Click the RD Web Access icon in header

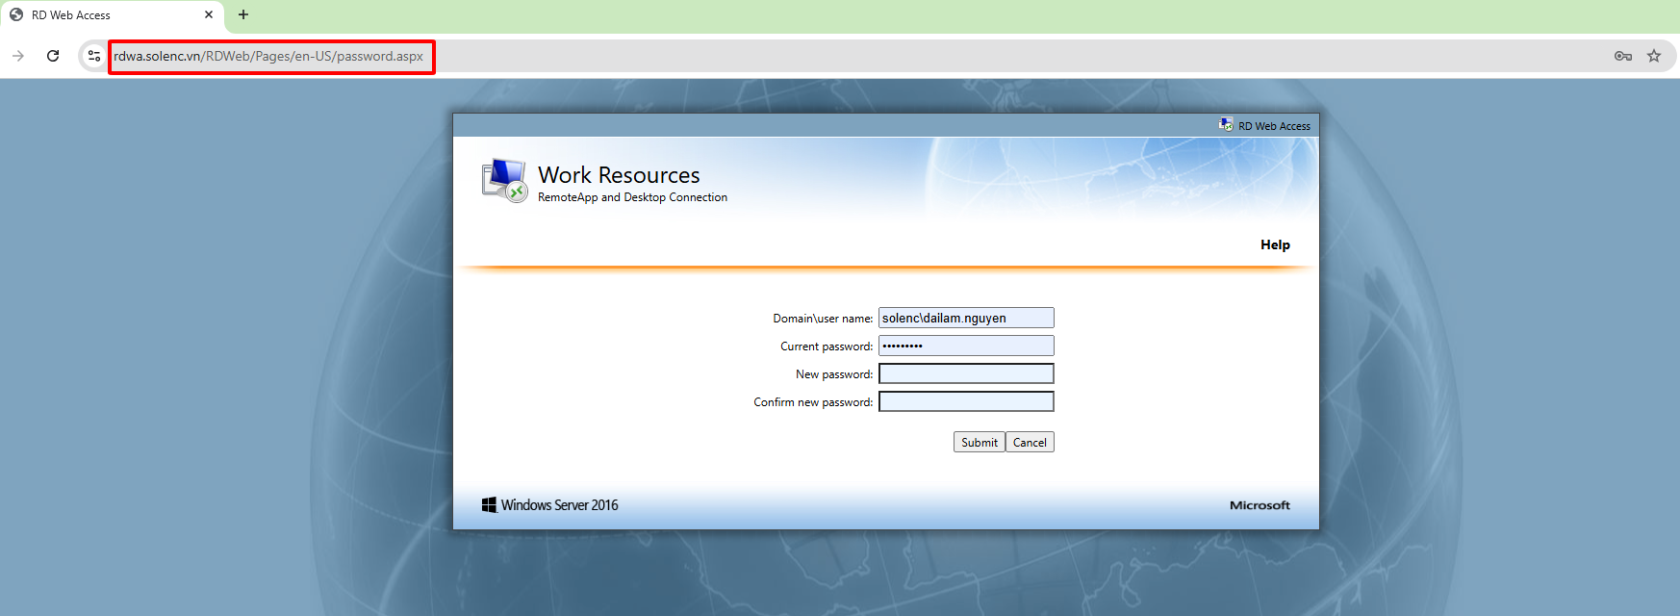coord(1226,125)
